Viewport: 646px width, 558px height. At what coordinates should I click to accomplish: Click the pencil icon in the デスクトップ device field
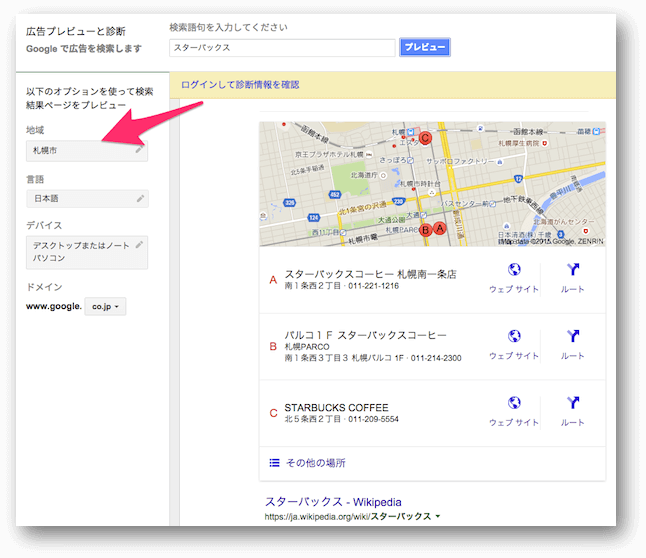point(139,244)
